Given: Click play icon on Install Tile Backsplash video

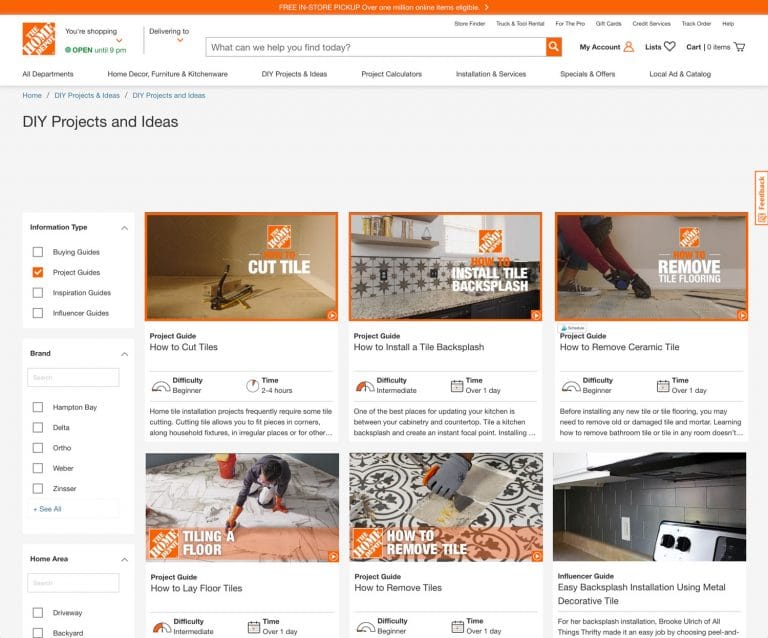Looking at the screenshot, I should point(535,315).
